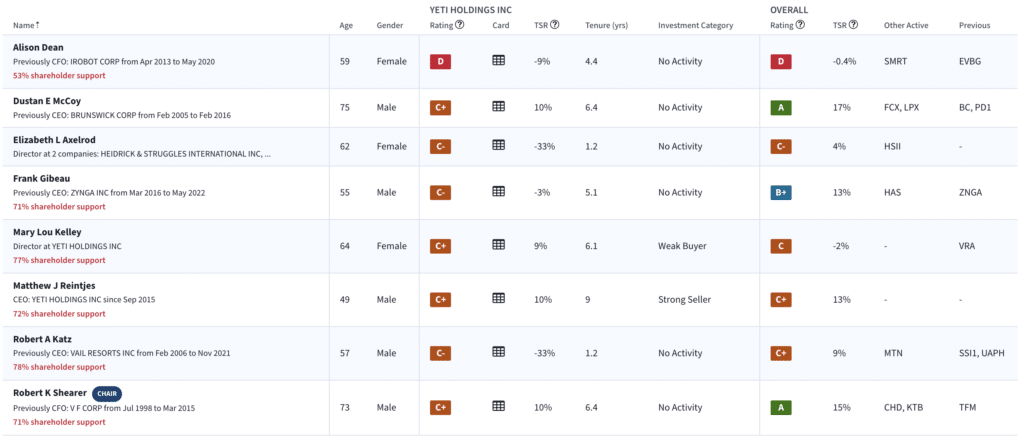Click 53% shareholder support under Alison Dean

[x=59, y=76]
